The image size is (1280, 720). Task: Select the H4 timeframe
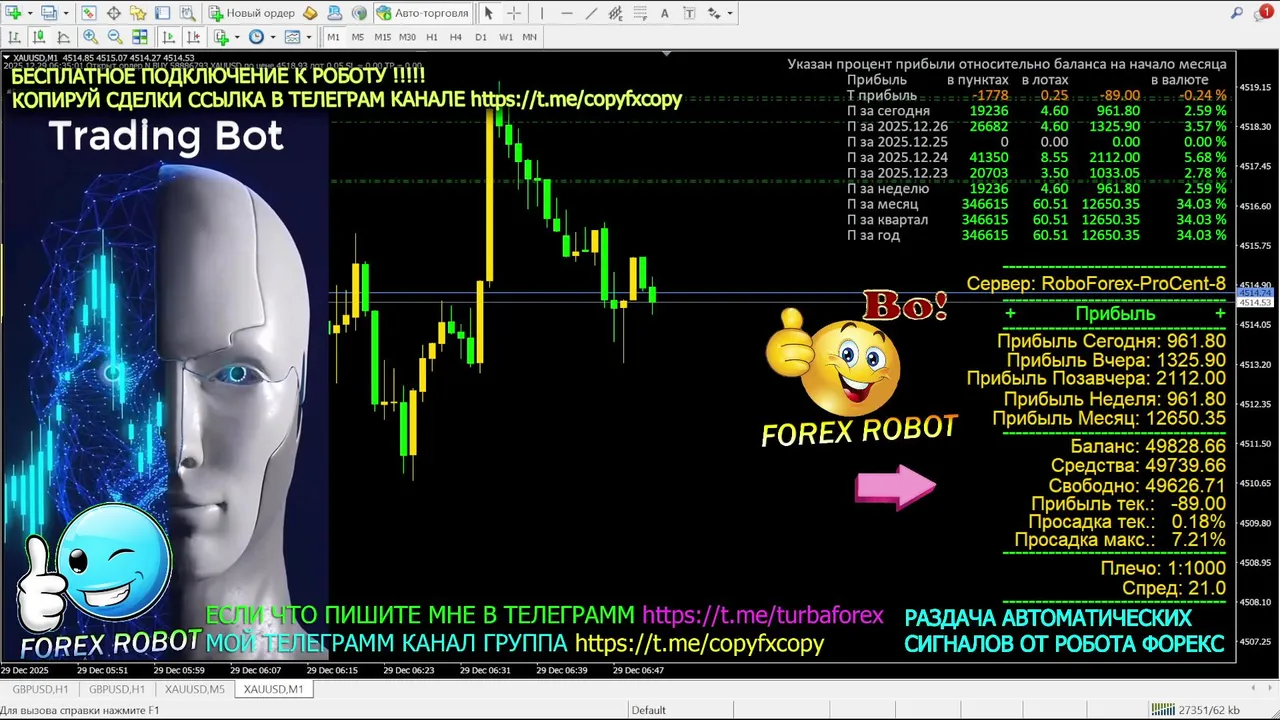coord(456,37)
